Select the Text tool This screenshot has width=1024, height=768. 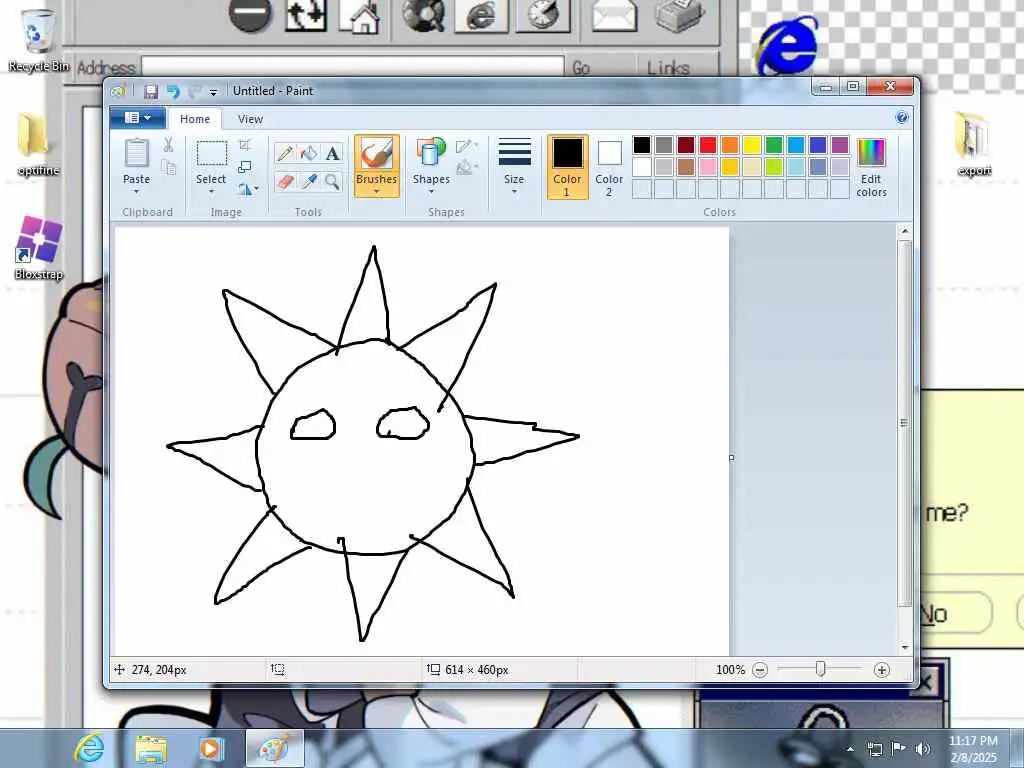pos(332,153)
